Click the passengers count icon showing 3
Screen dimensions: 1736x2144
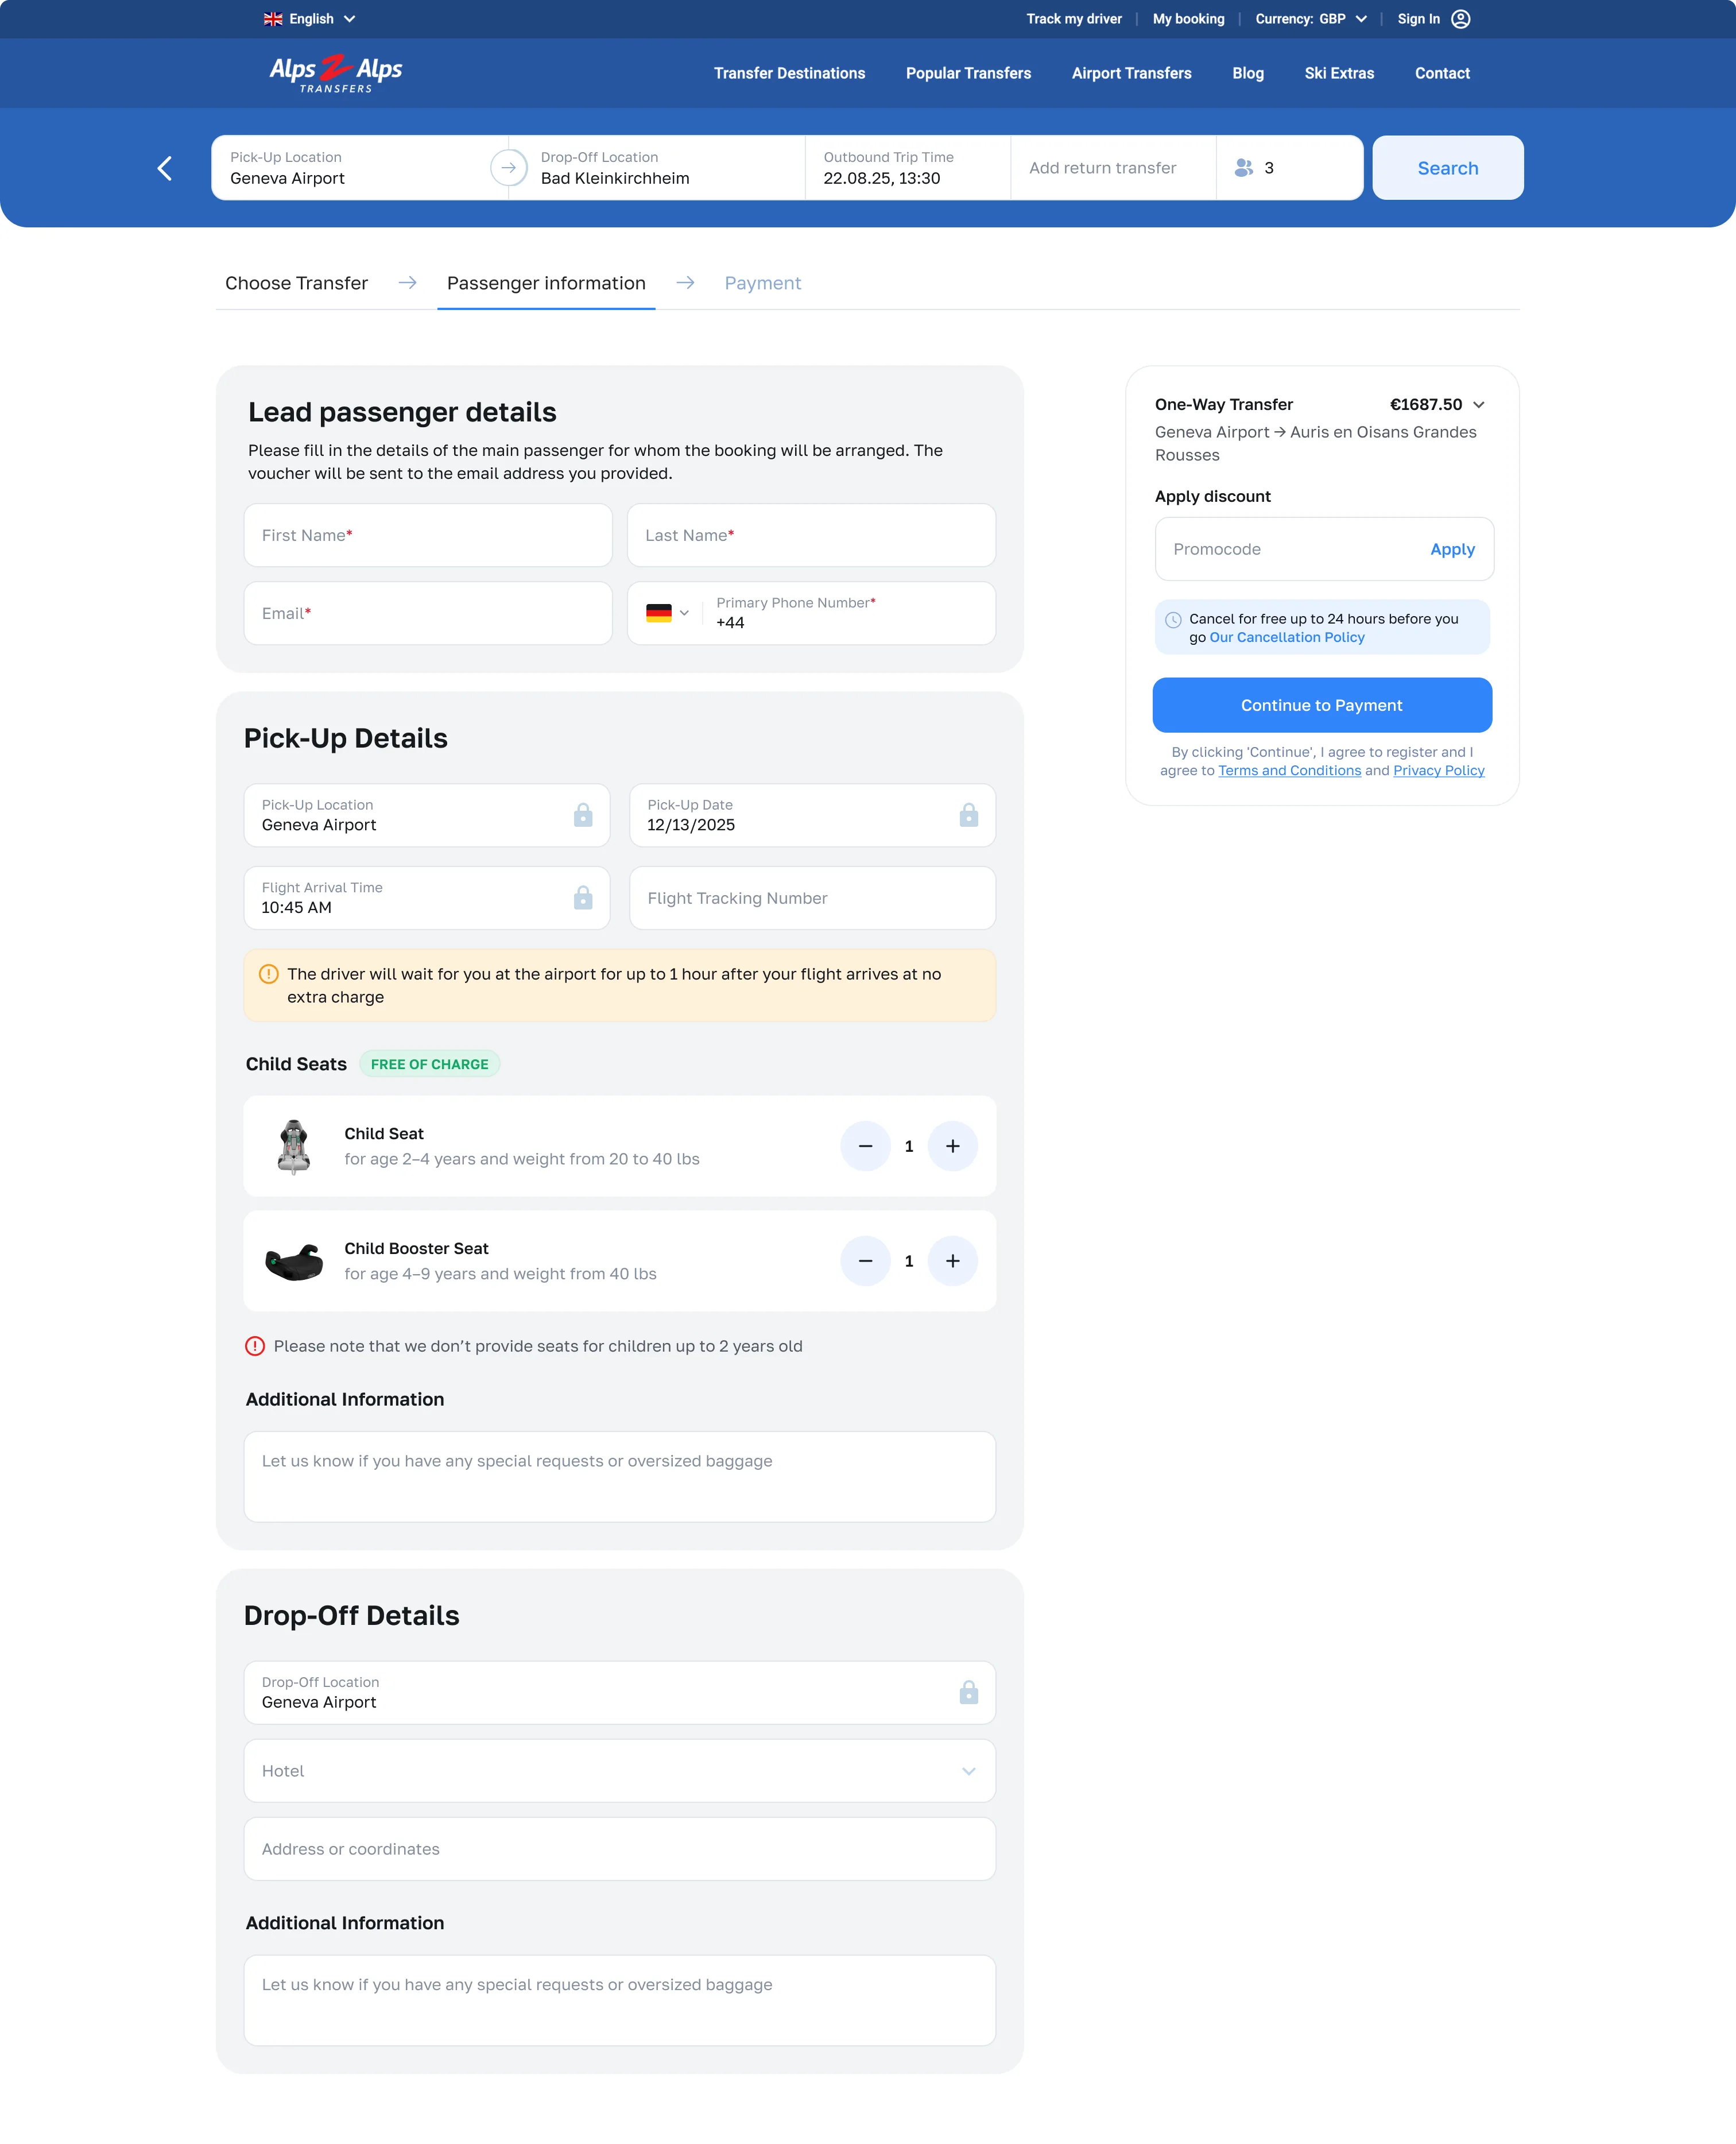point(1244,167)
